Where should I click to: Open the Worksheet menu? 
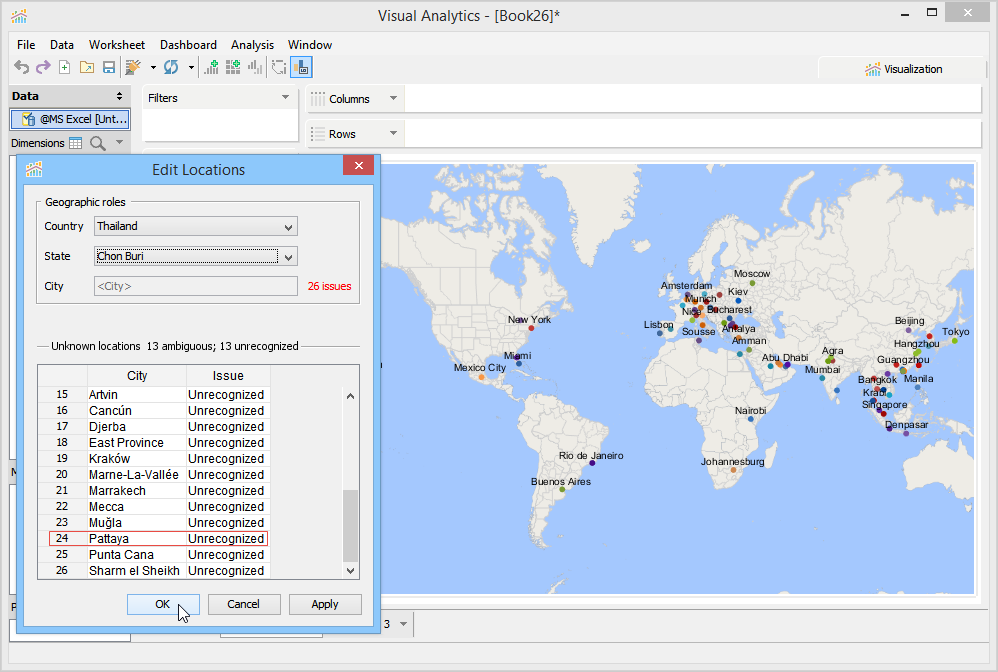[116, 45]
